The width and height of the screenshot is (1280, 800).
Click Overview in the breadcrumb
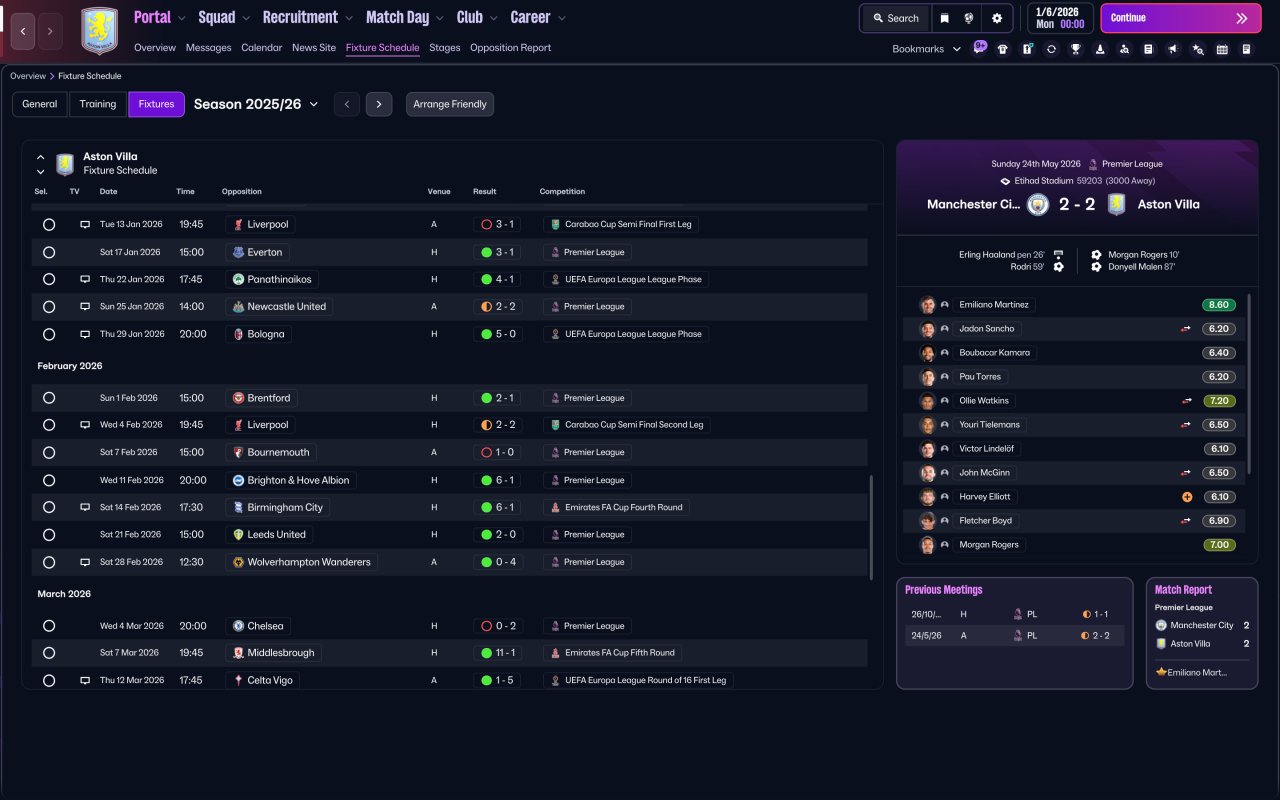(x=28, y=76)
